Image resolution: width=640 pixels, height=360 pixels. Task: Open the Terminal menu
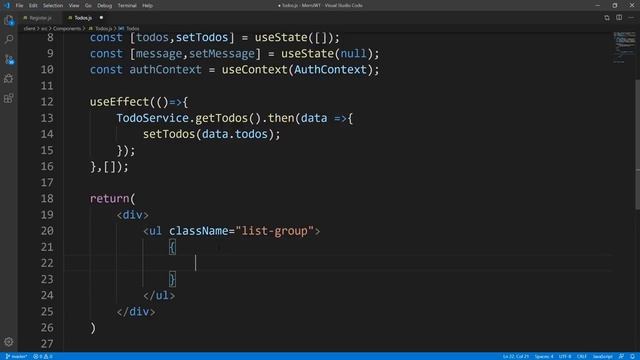(x=127, y=5)
